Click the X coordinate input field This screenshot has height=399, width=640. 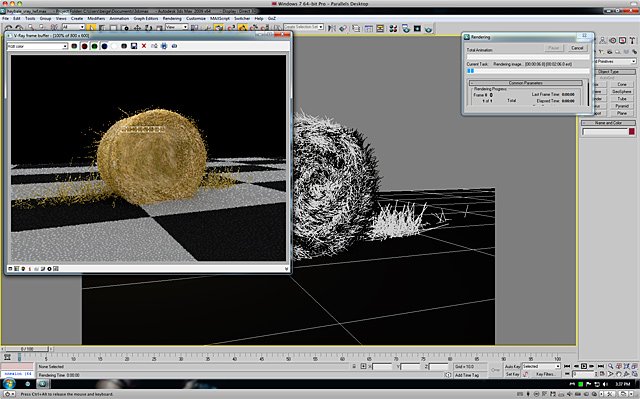(x=382, y=367)
